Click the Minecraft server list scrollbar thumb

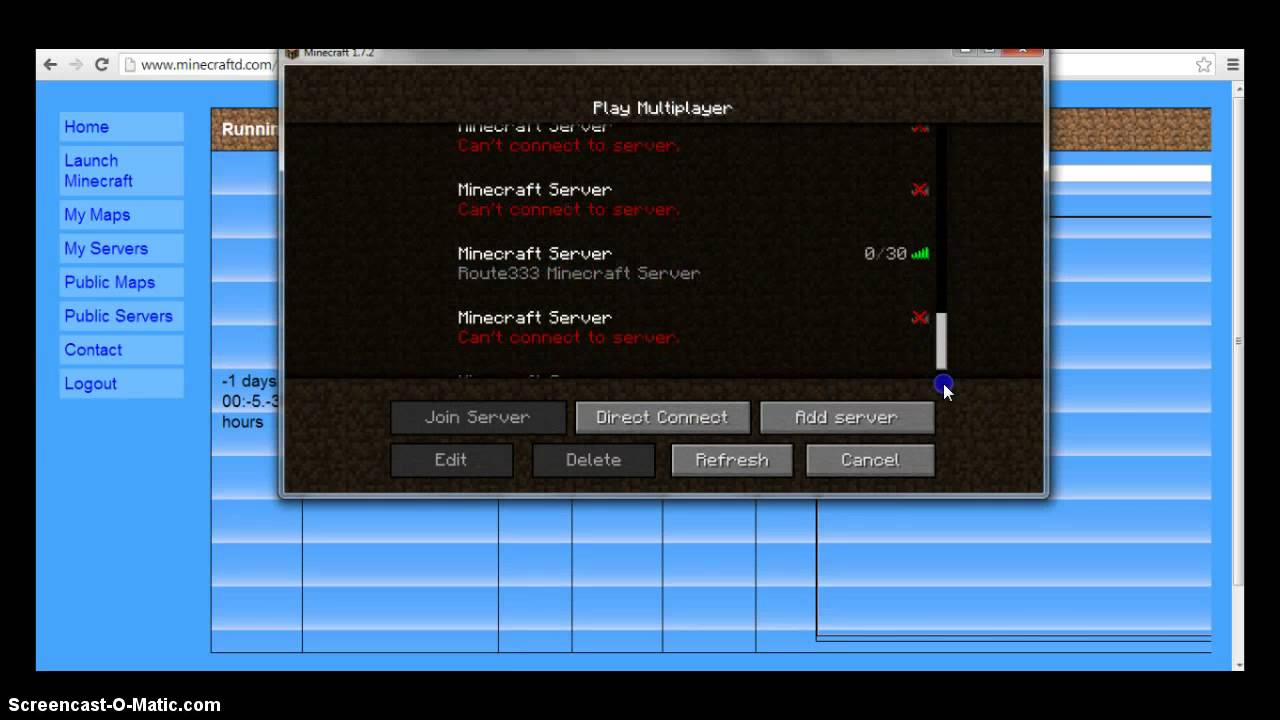coord(941,341)
